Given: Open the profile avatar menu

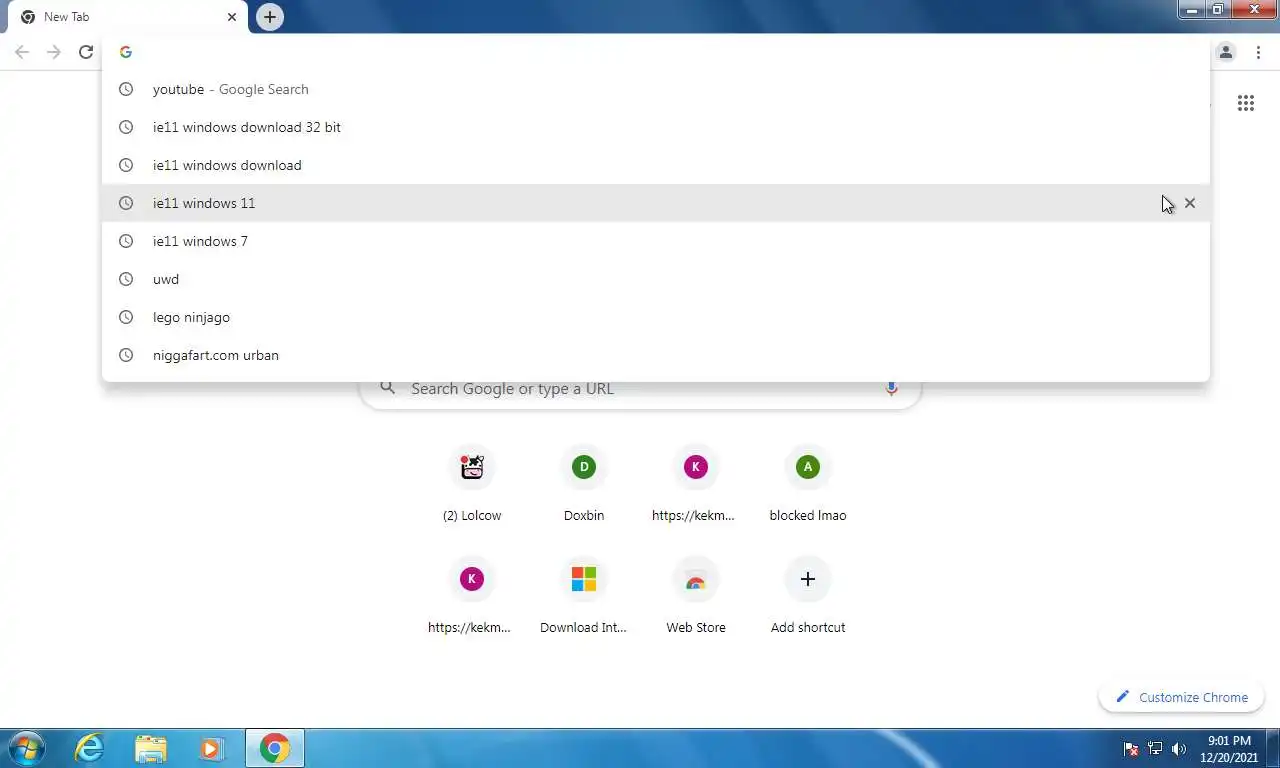Looking at the screenshot, I should [x=1226, y=52].
